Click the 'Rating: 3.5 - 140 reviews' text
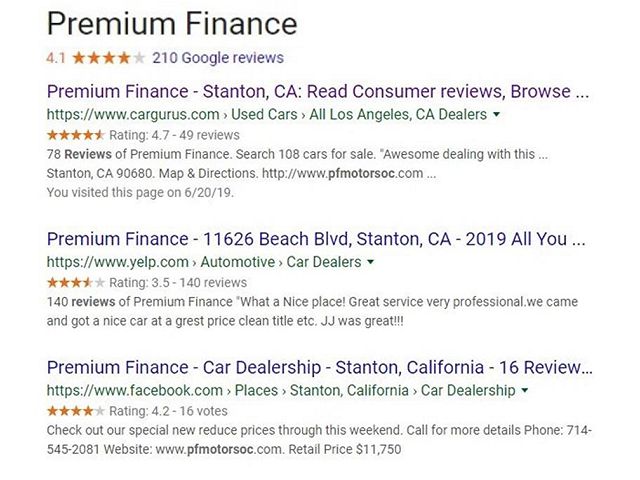The height and width of the screenshot is (480, 640). (x=178, y=283)
